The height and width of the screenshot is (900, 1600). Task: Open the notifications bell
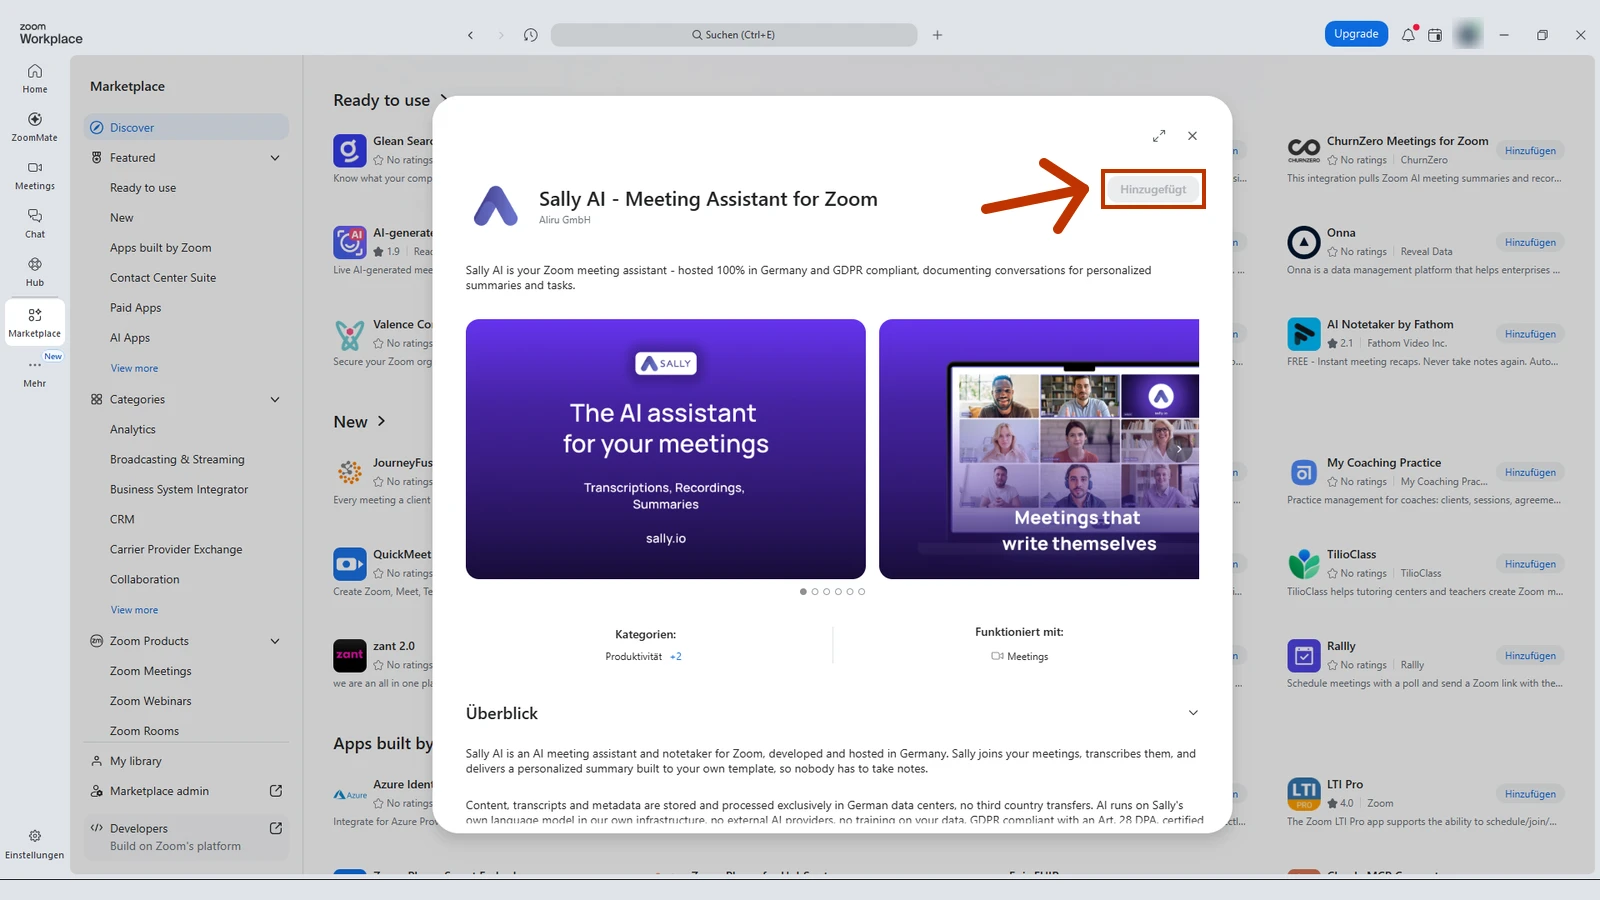pyautogui.click(x=1408, y=34)
